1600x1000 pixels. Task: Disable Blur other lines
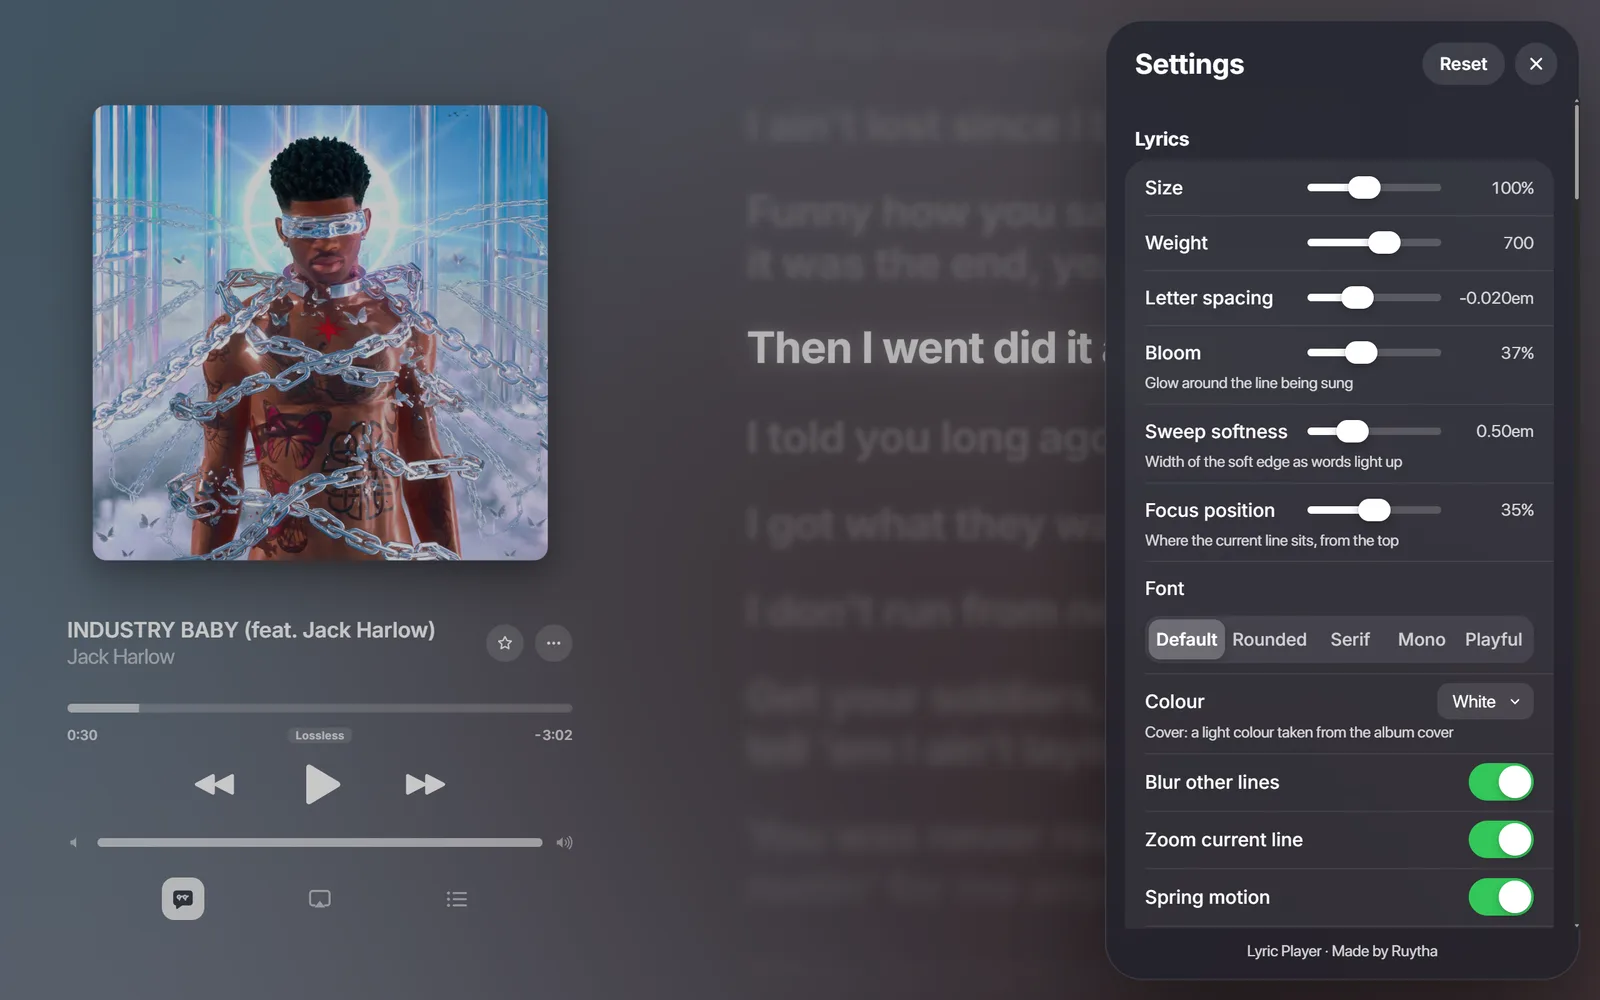(1501, 782)
